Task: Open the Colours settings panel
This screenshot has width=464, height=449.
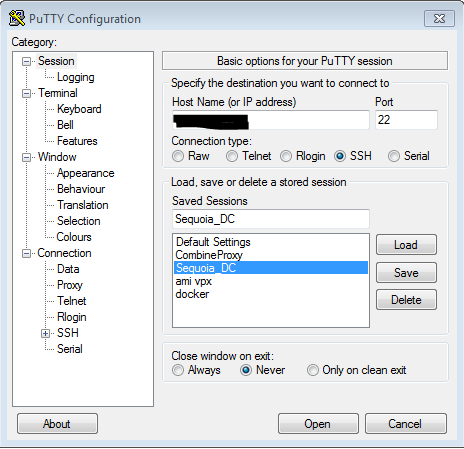Action: [74, 237]
